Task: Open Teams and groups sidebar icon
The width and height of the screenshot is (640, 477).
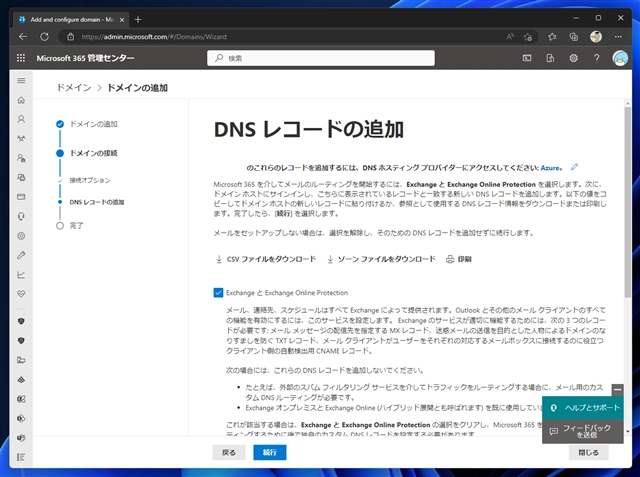Action: (x=21, y=139)
